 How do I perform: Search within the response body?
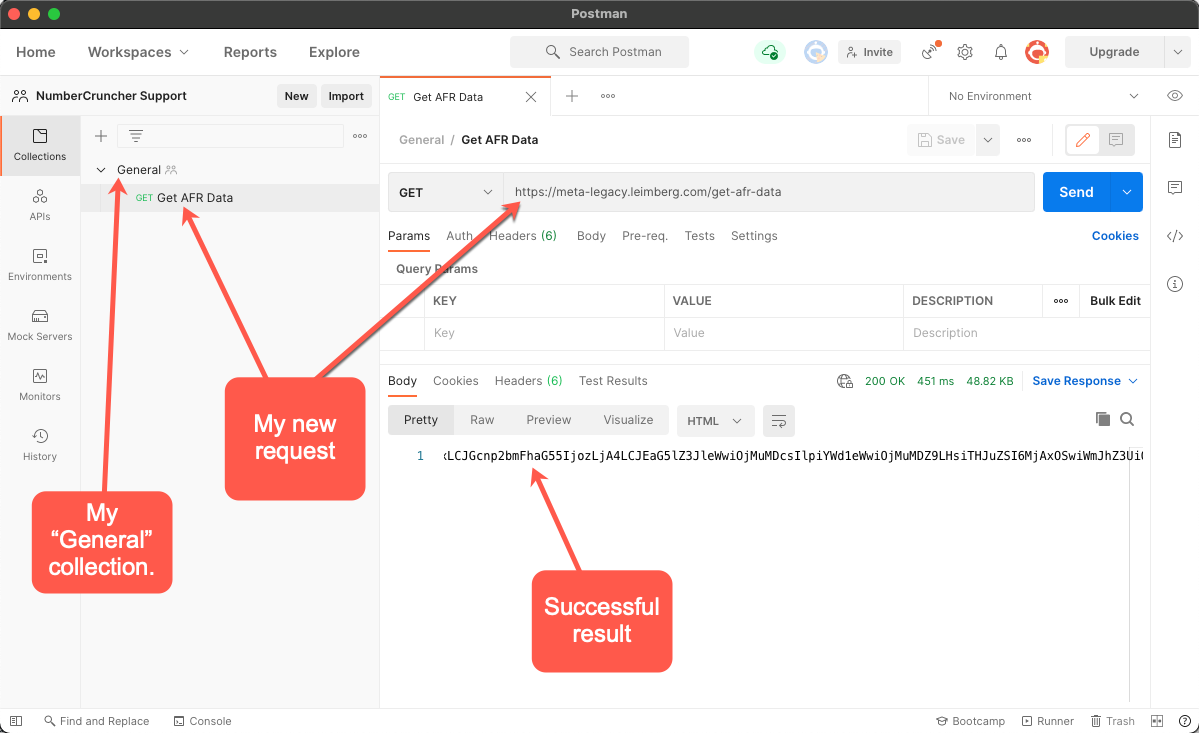point(1127,419)
